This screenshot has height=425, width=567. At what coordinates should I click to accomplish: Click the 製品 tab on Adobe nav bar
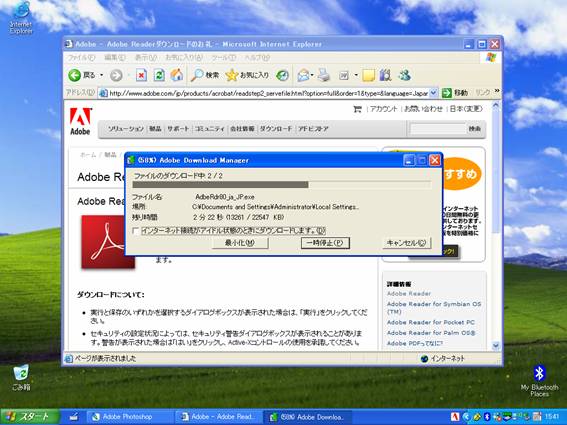pyautogui.click(x=155, y=129)
